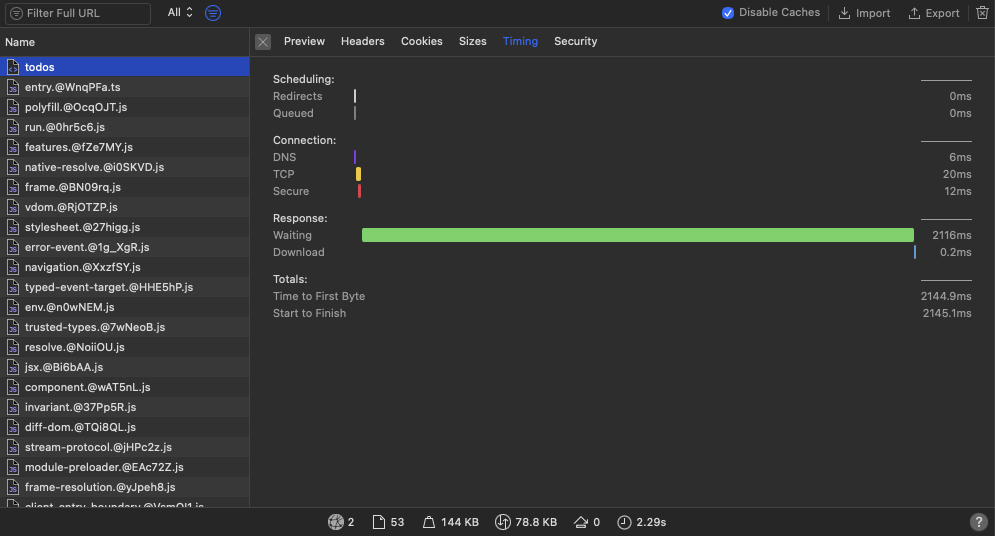Click the red Secure timing bar
995x536 pixels.
point(359,192)
